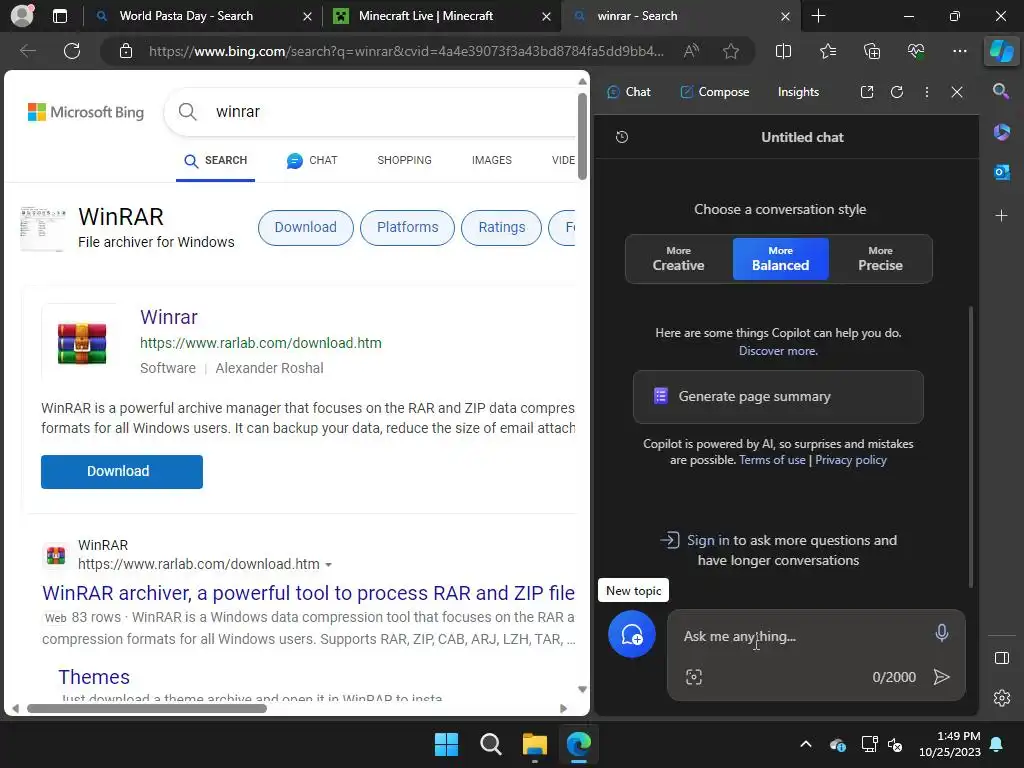Open WinRAR archiver result title link
The height and width of the screenshot is (768, 1024).
click(x=308, y=592)
